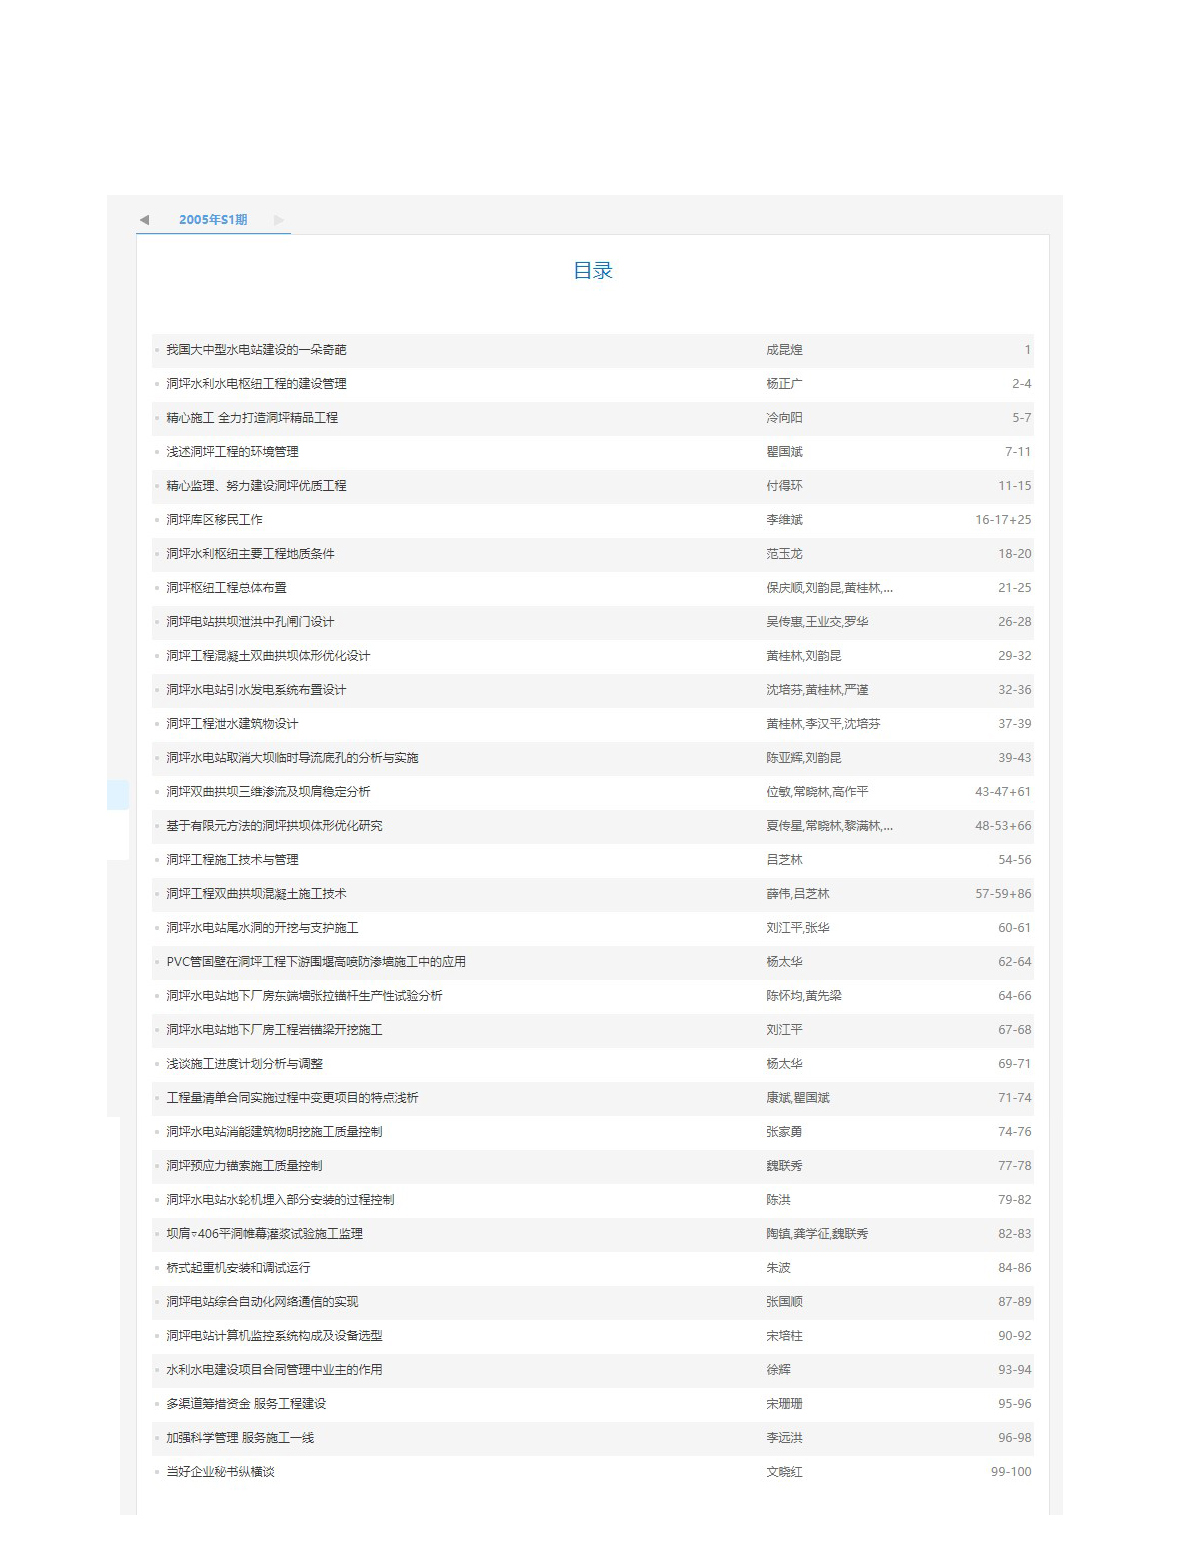Open article 洞坪水利水电枢纽工程的建设管理
The height and width of the screenshot is (1559, 1200).
[256, 384]
